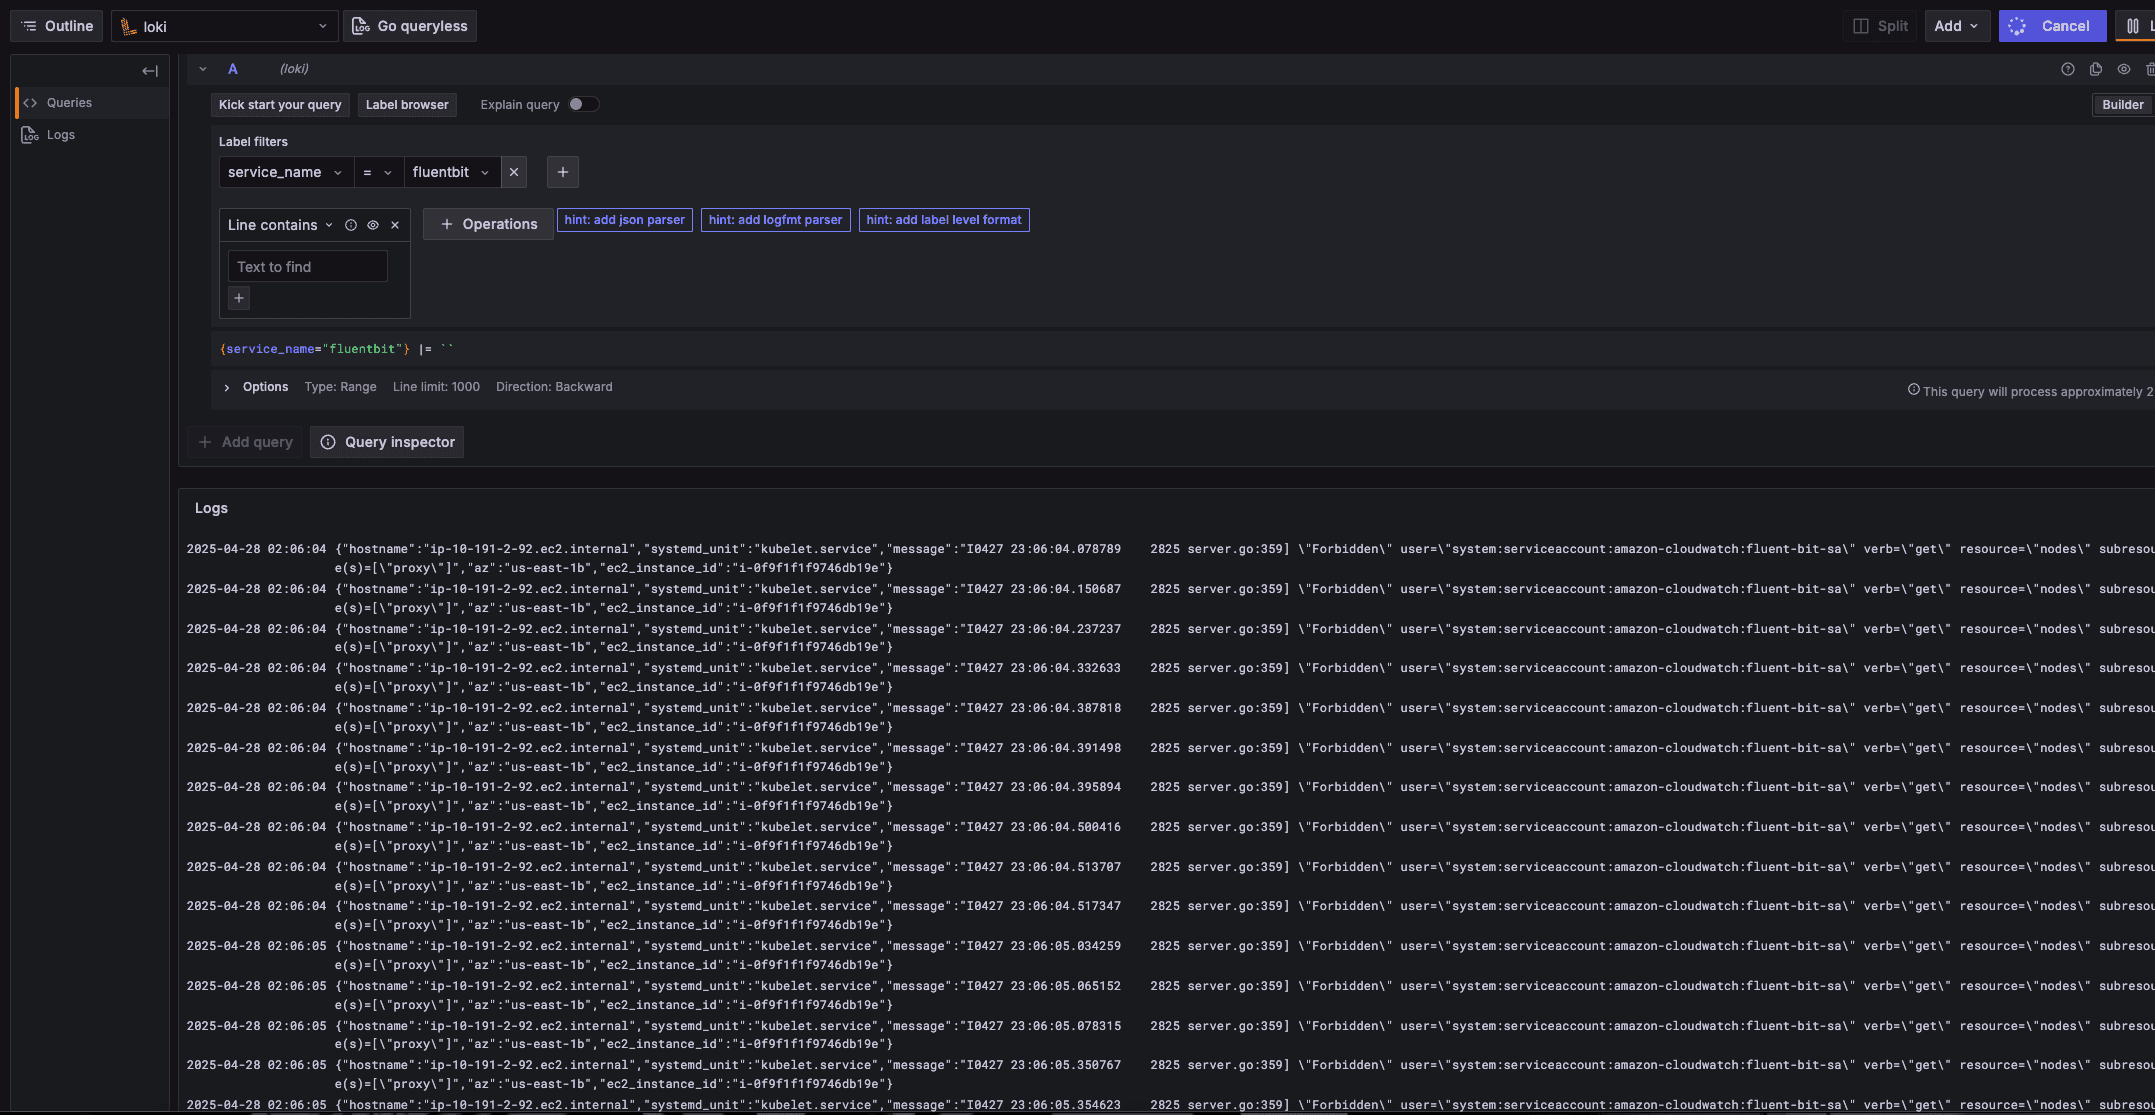This screenshot has width=2155, height=1115.
Task: Open the loki data source dropdown
Action: 224,26
